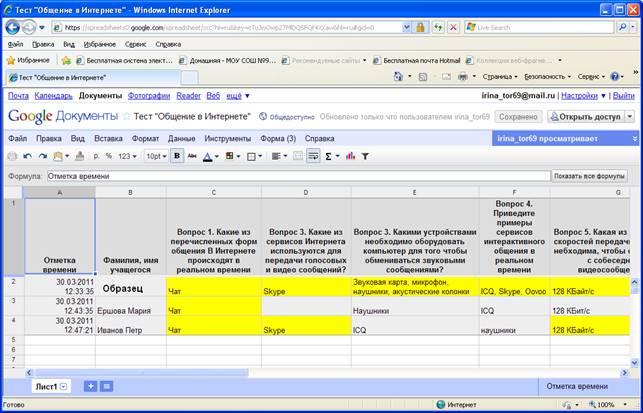Image resolution: width=643 pixels, height=413 pixels.
Task: Expand borders dropdown arrow
Action: (x=260, y=156)
